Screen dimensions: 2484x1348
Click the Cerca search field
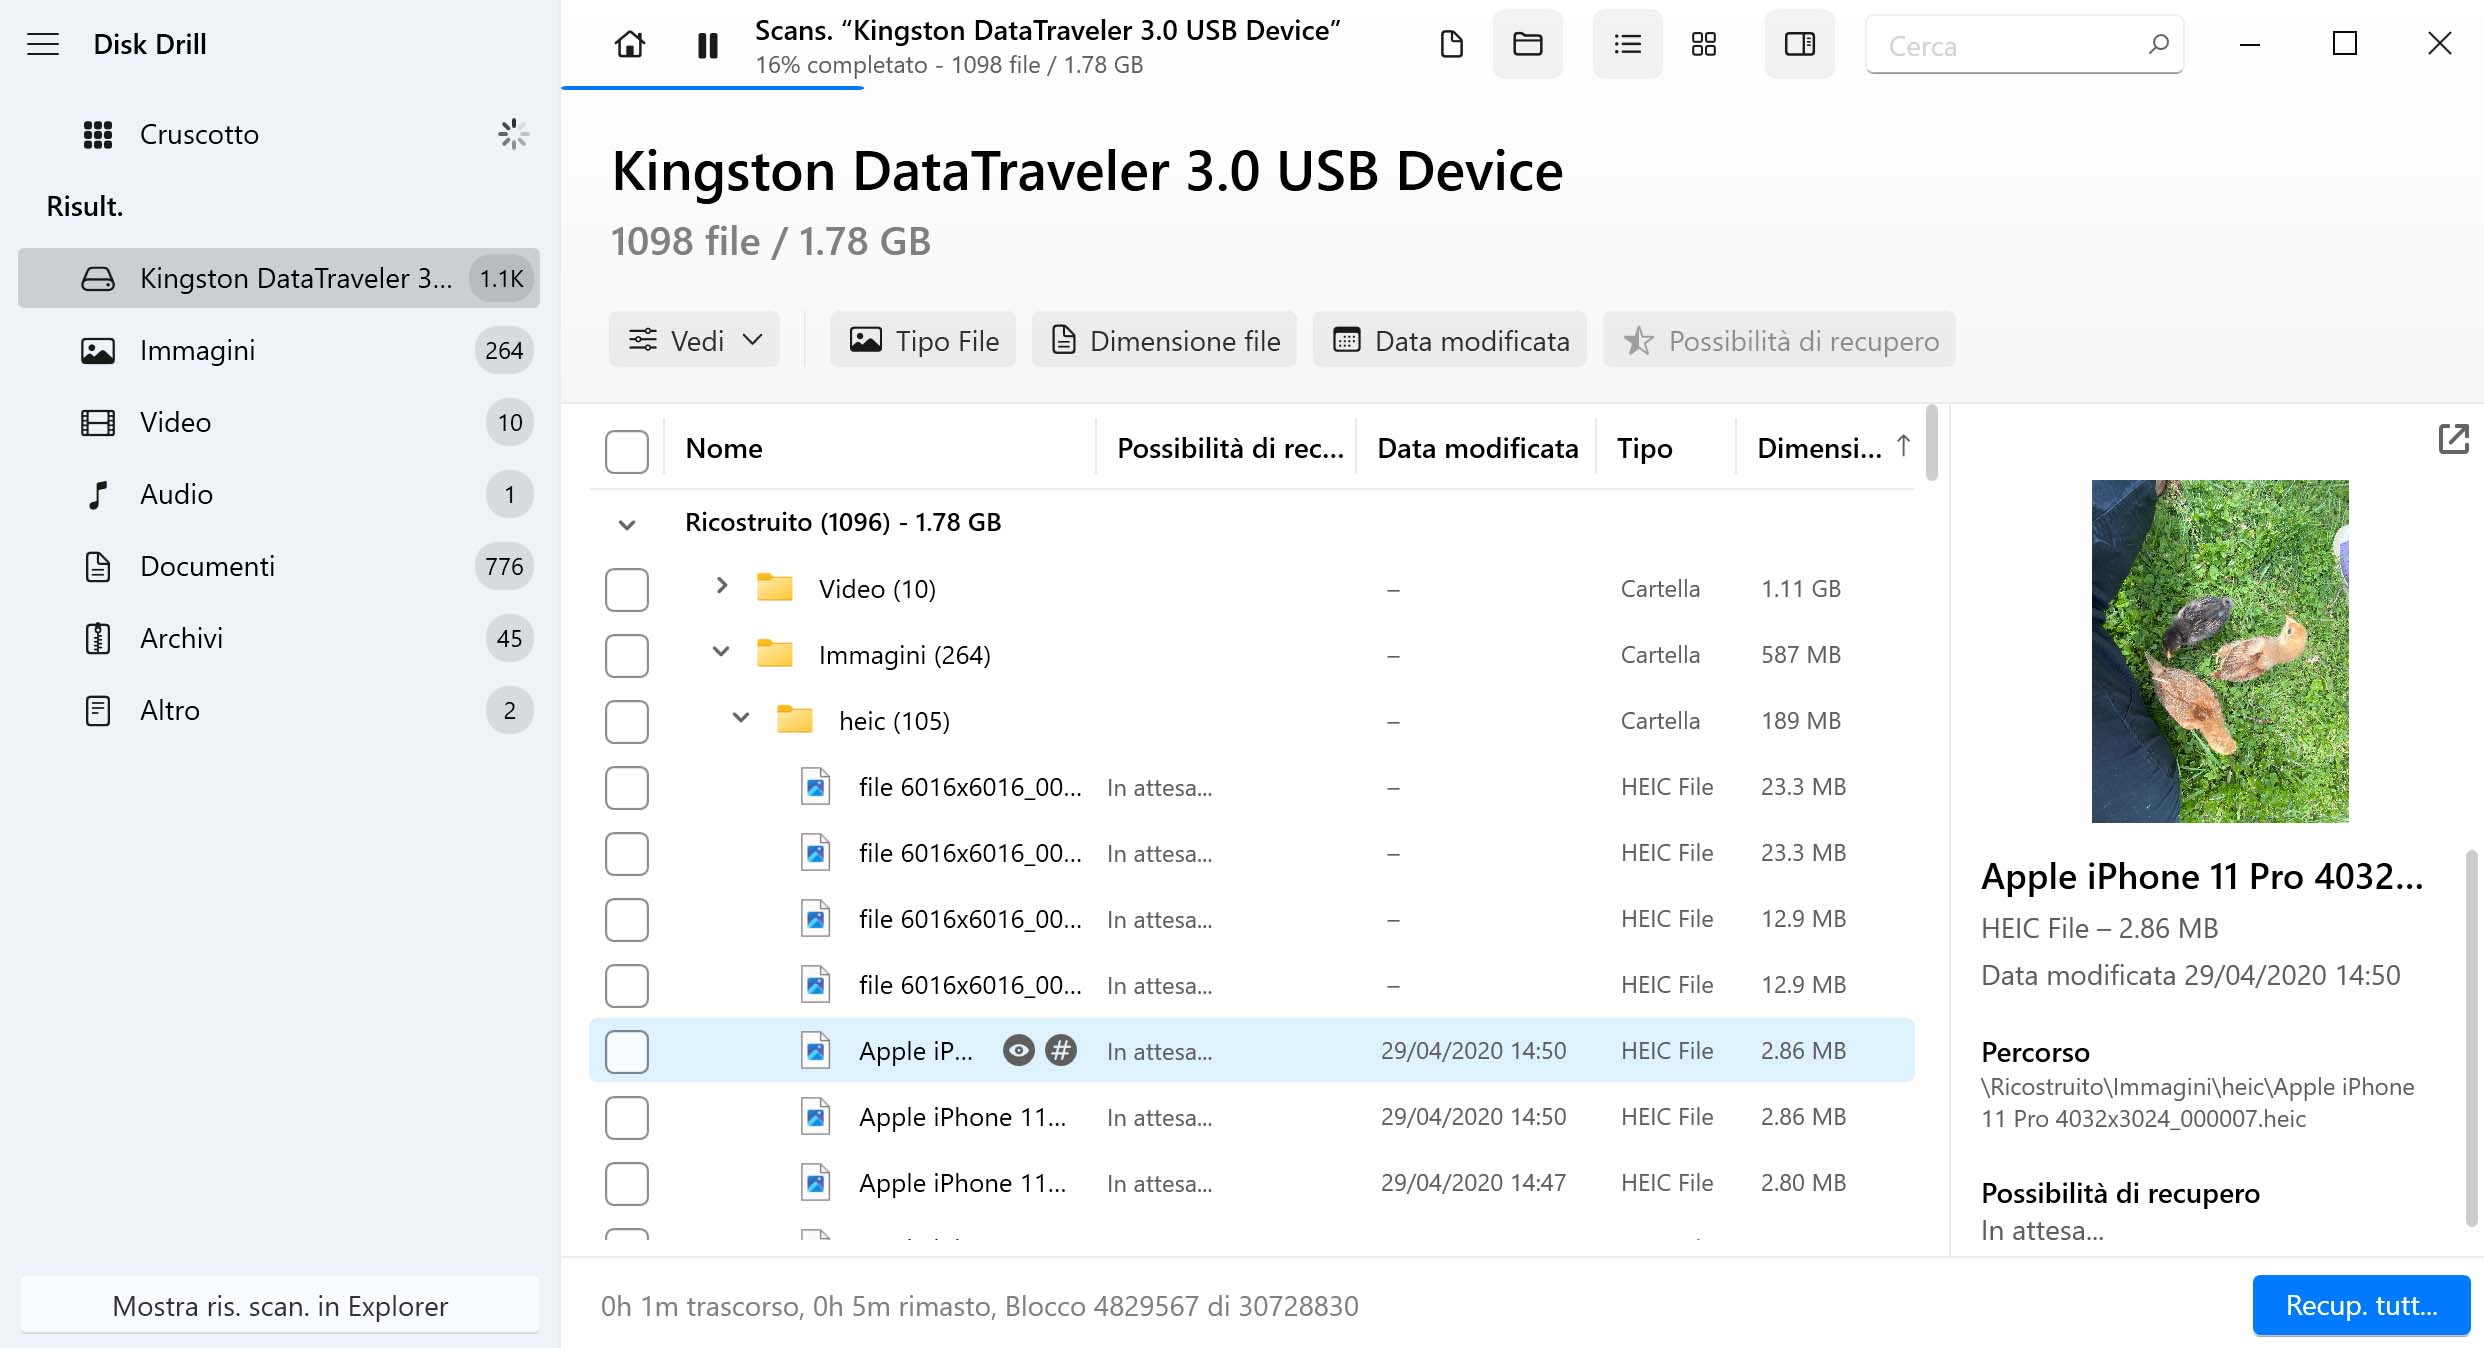click(2024, 45)
